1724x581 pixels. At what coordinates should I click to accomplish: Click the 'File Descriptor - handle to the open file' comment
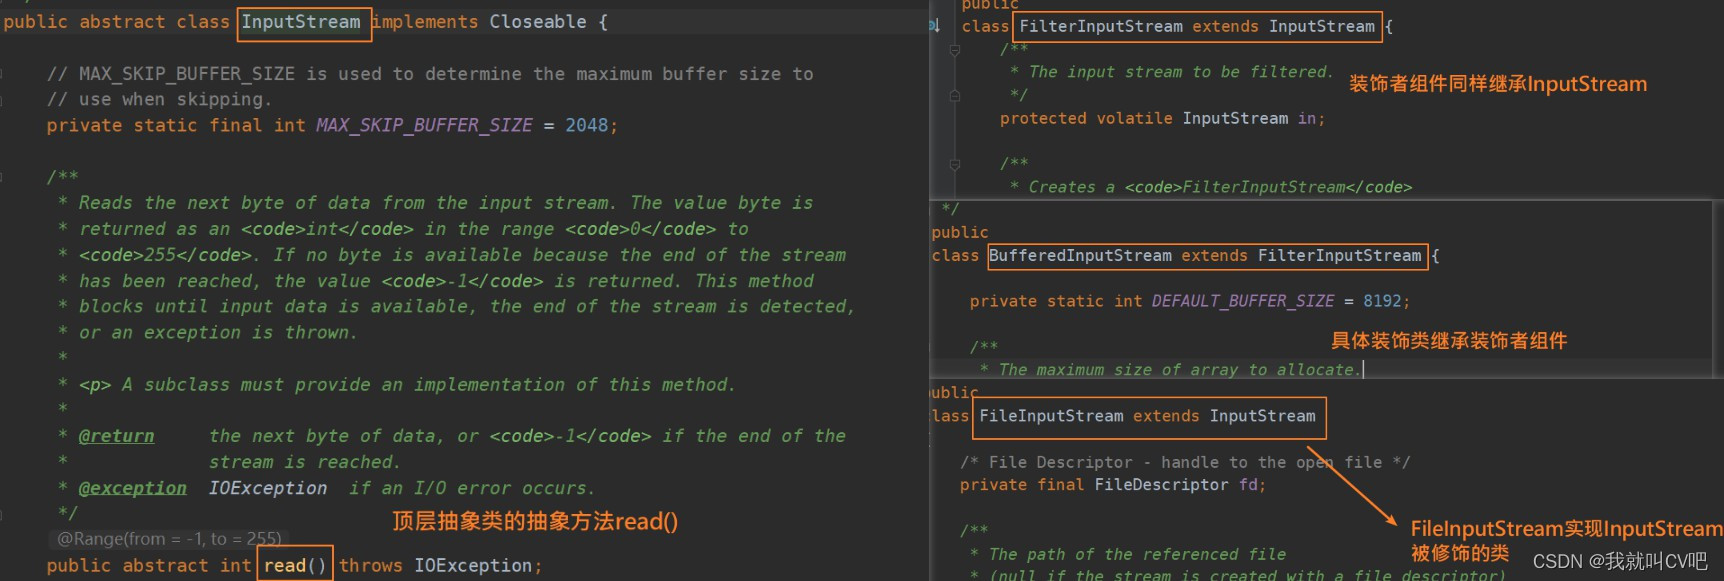tap(1185, 462)
